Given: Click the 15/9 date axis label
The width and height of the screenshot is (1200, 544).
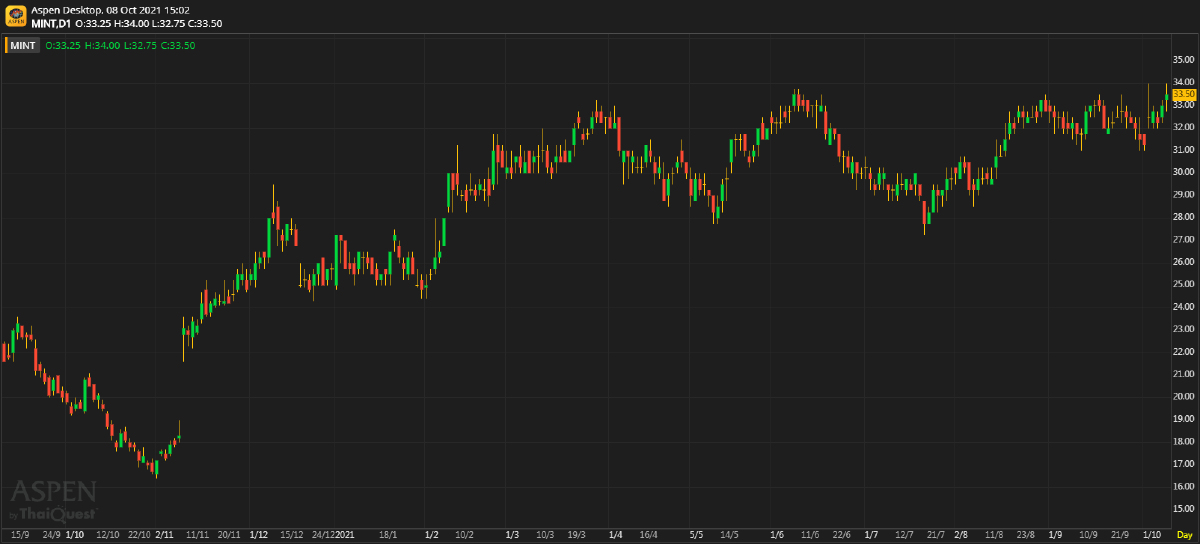Looking at the screenshot, I should [x=20, y=535].
